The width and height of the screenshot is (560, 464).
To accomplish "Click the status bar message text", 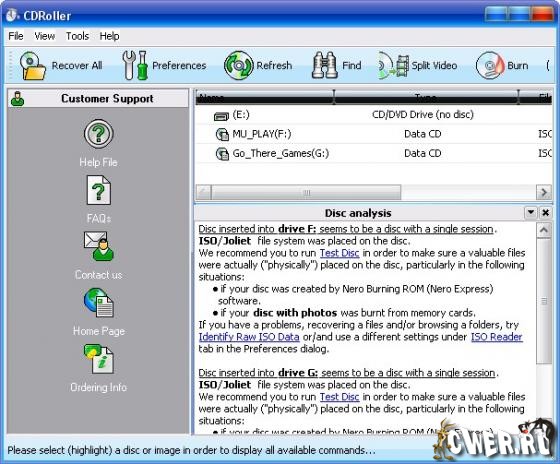I will [191, 450].
